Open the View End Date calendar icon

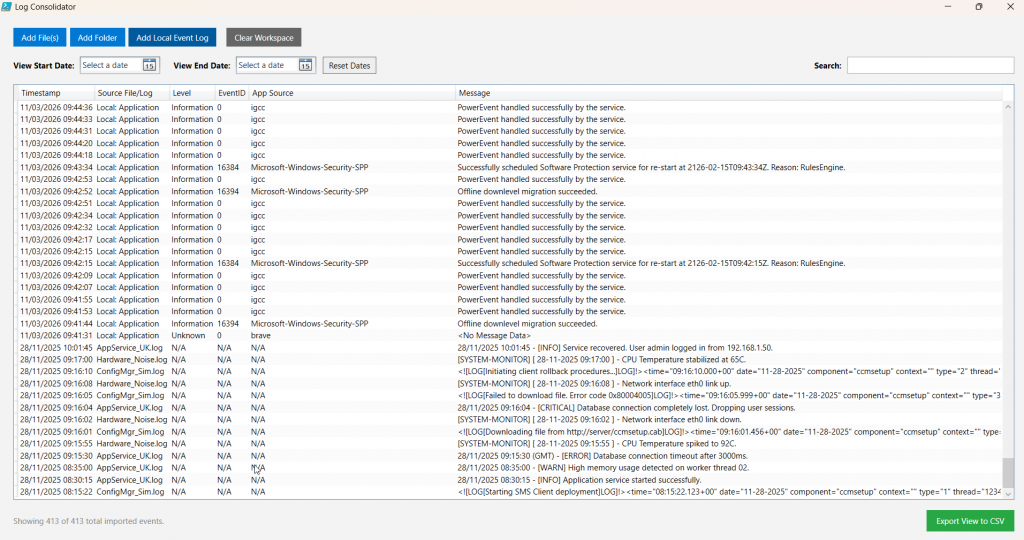tap(305, 66)
